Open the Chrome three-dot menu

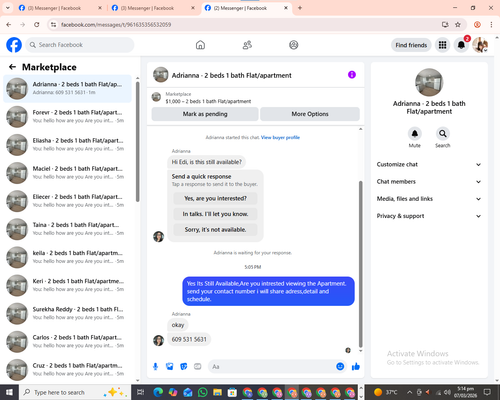coord(491,24)
